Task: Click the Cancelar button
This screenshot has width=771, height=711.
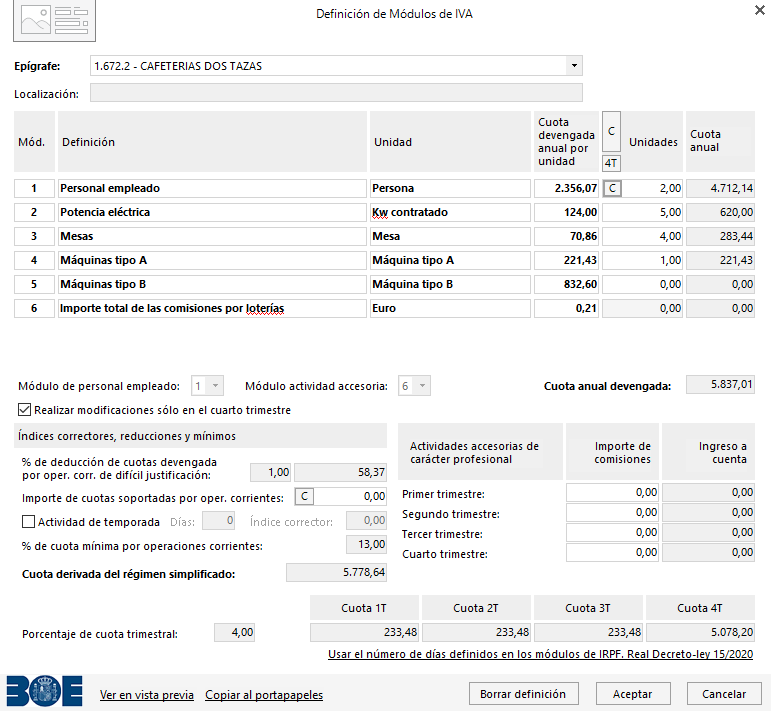Action: click(x=724, y=694)
